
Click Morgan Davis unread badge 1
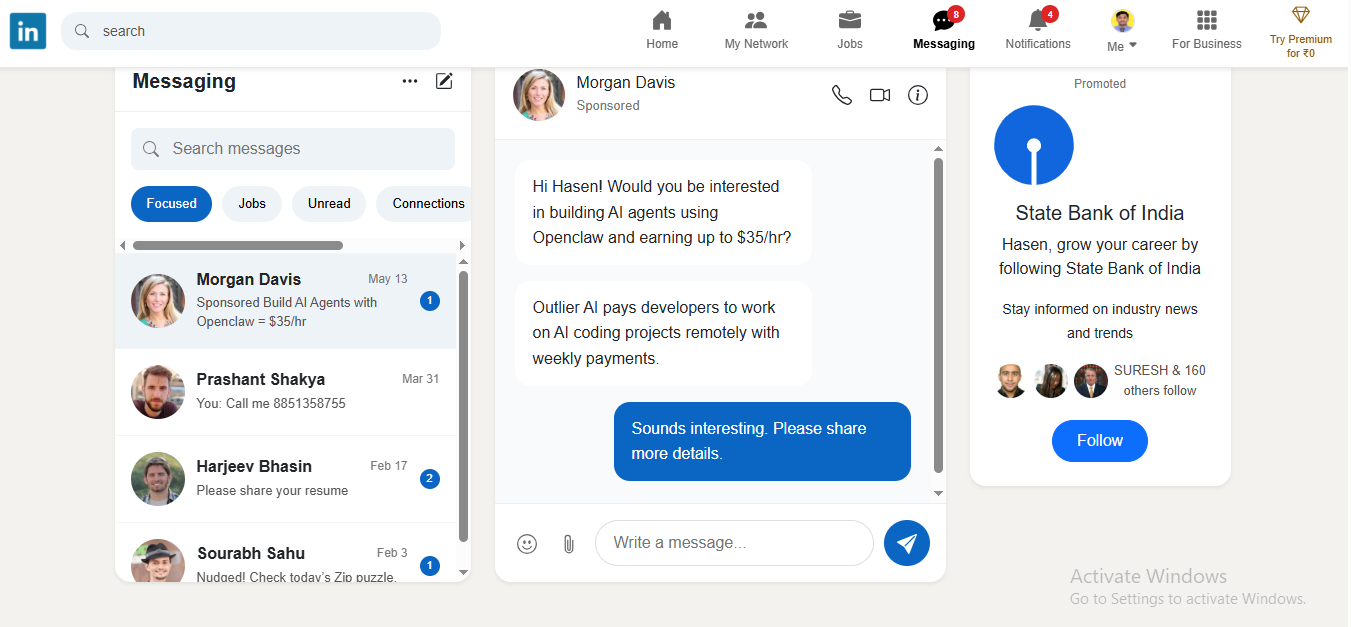click(x=430, y=301)
